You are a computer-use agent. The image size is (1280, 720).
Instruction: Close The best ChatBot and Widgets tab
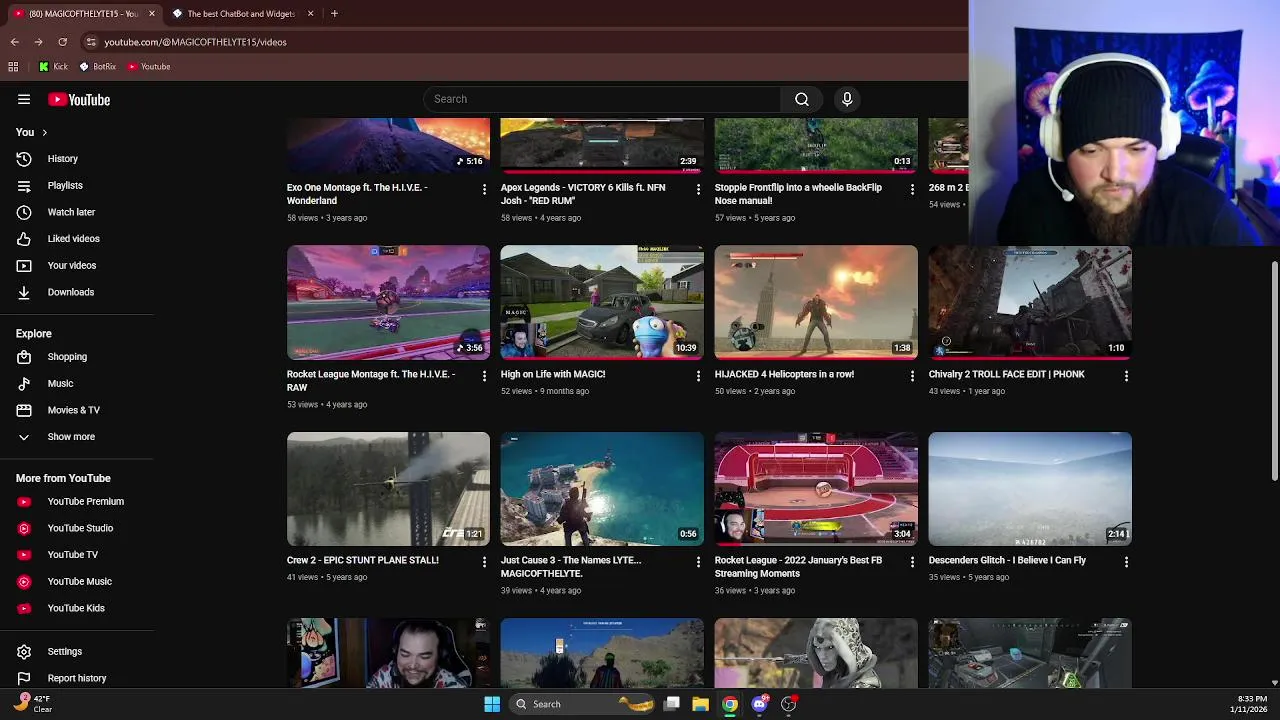pos(310,14)
